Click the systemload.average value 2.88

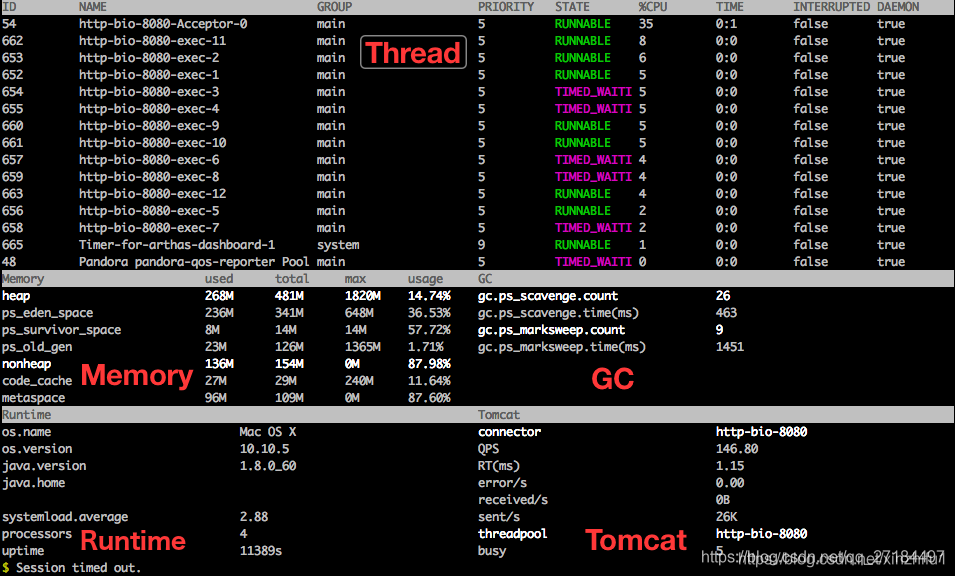pos(254,517)
